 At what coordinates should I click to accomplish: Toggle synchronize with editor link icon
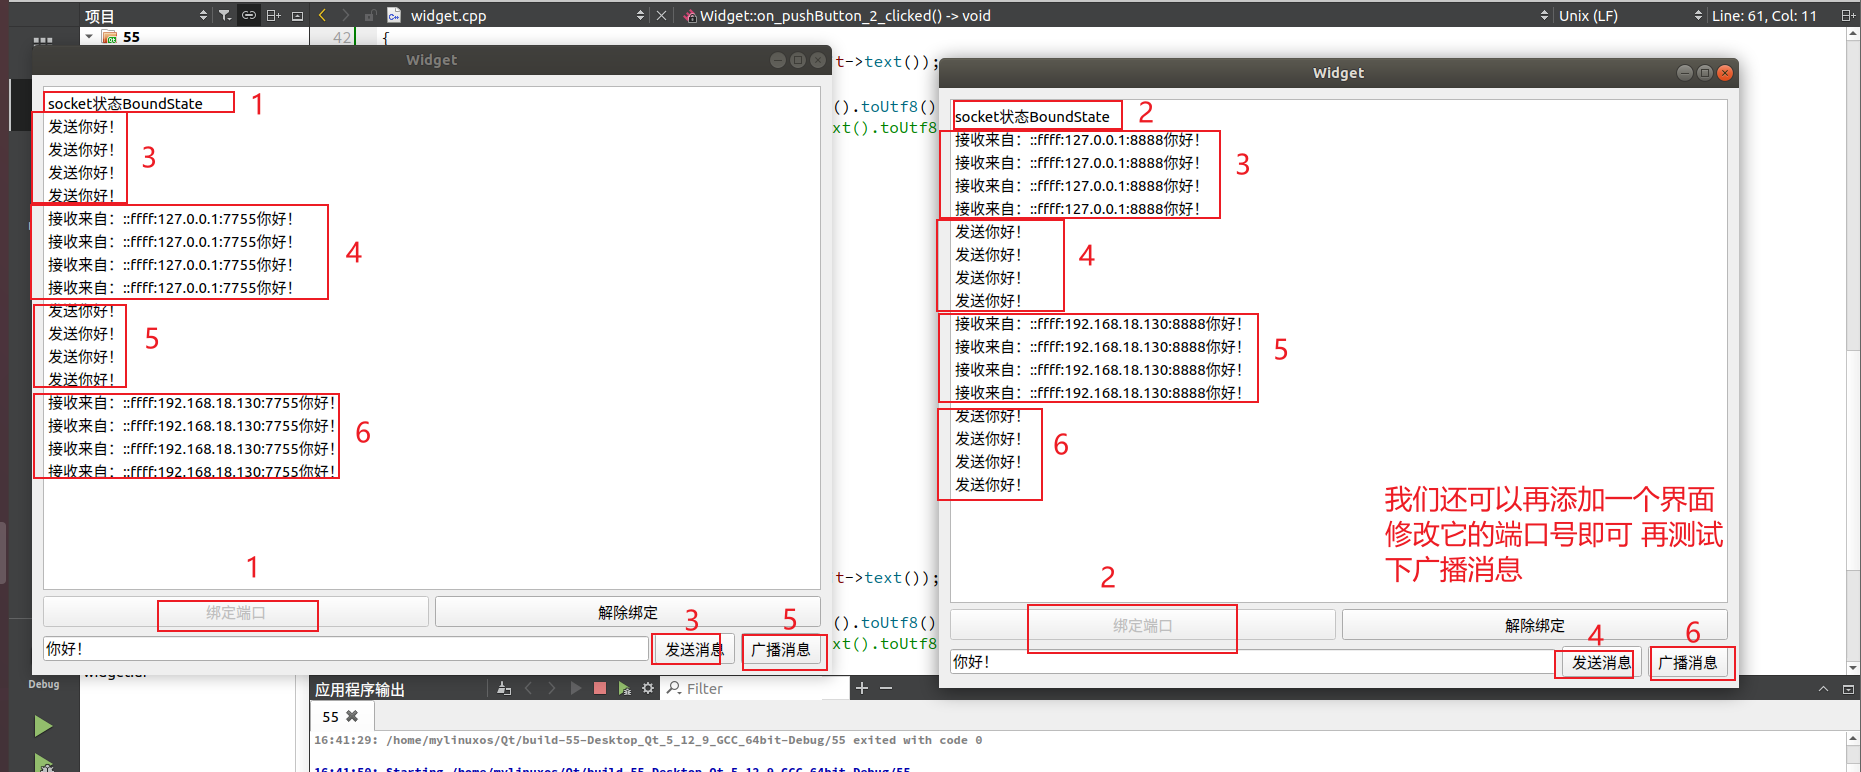[249, 15]
